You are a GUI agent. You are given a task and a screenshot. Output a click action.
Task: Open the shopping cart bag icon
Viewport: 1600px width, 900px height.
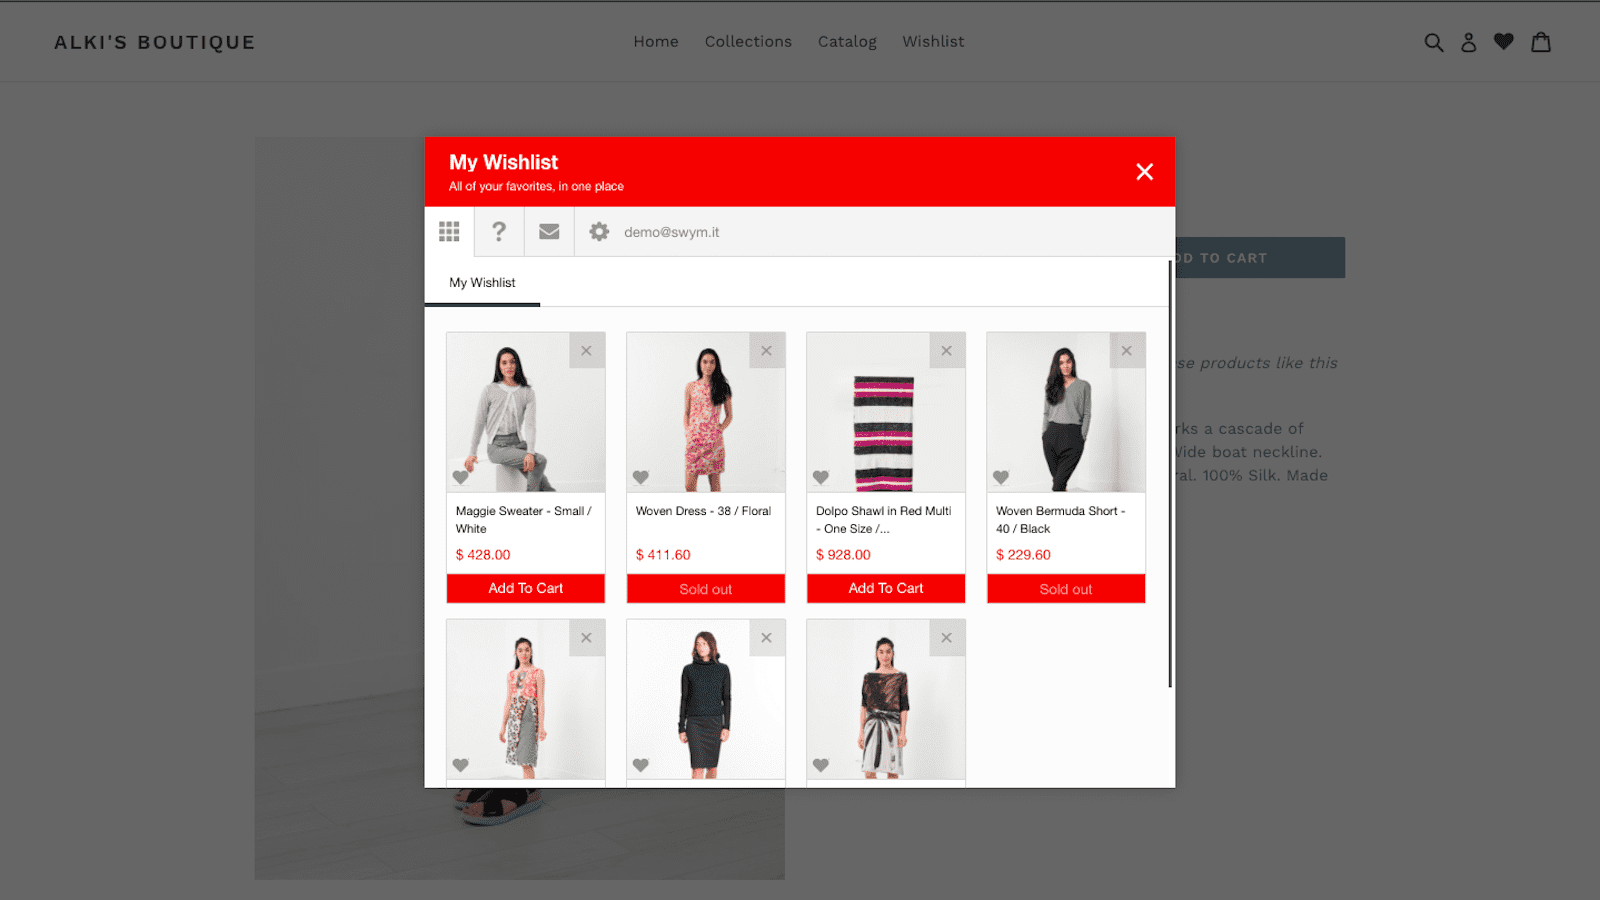[x=1541, y=42]
